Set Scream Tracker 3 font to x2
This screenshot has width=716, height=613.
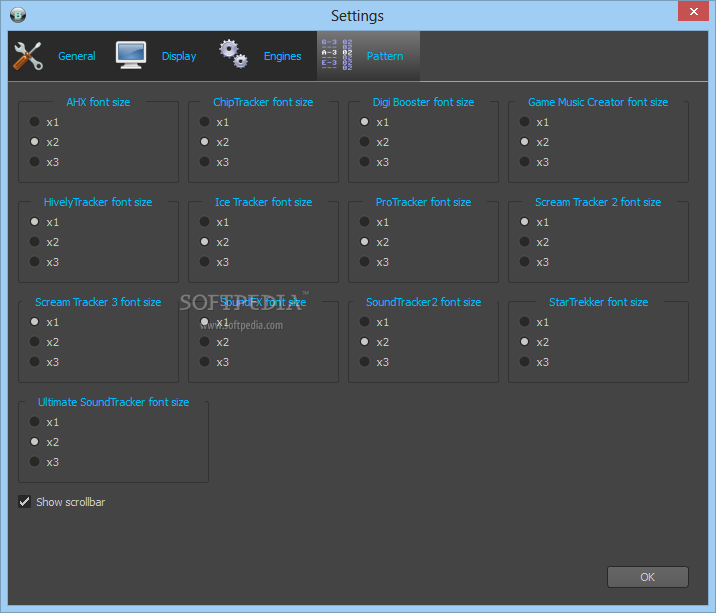click(x=34, y=342)
